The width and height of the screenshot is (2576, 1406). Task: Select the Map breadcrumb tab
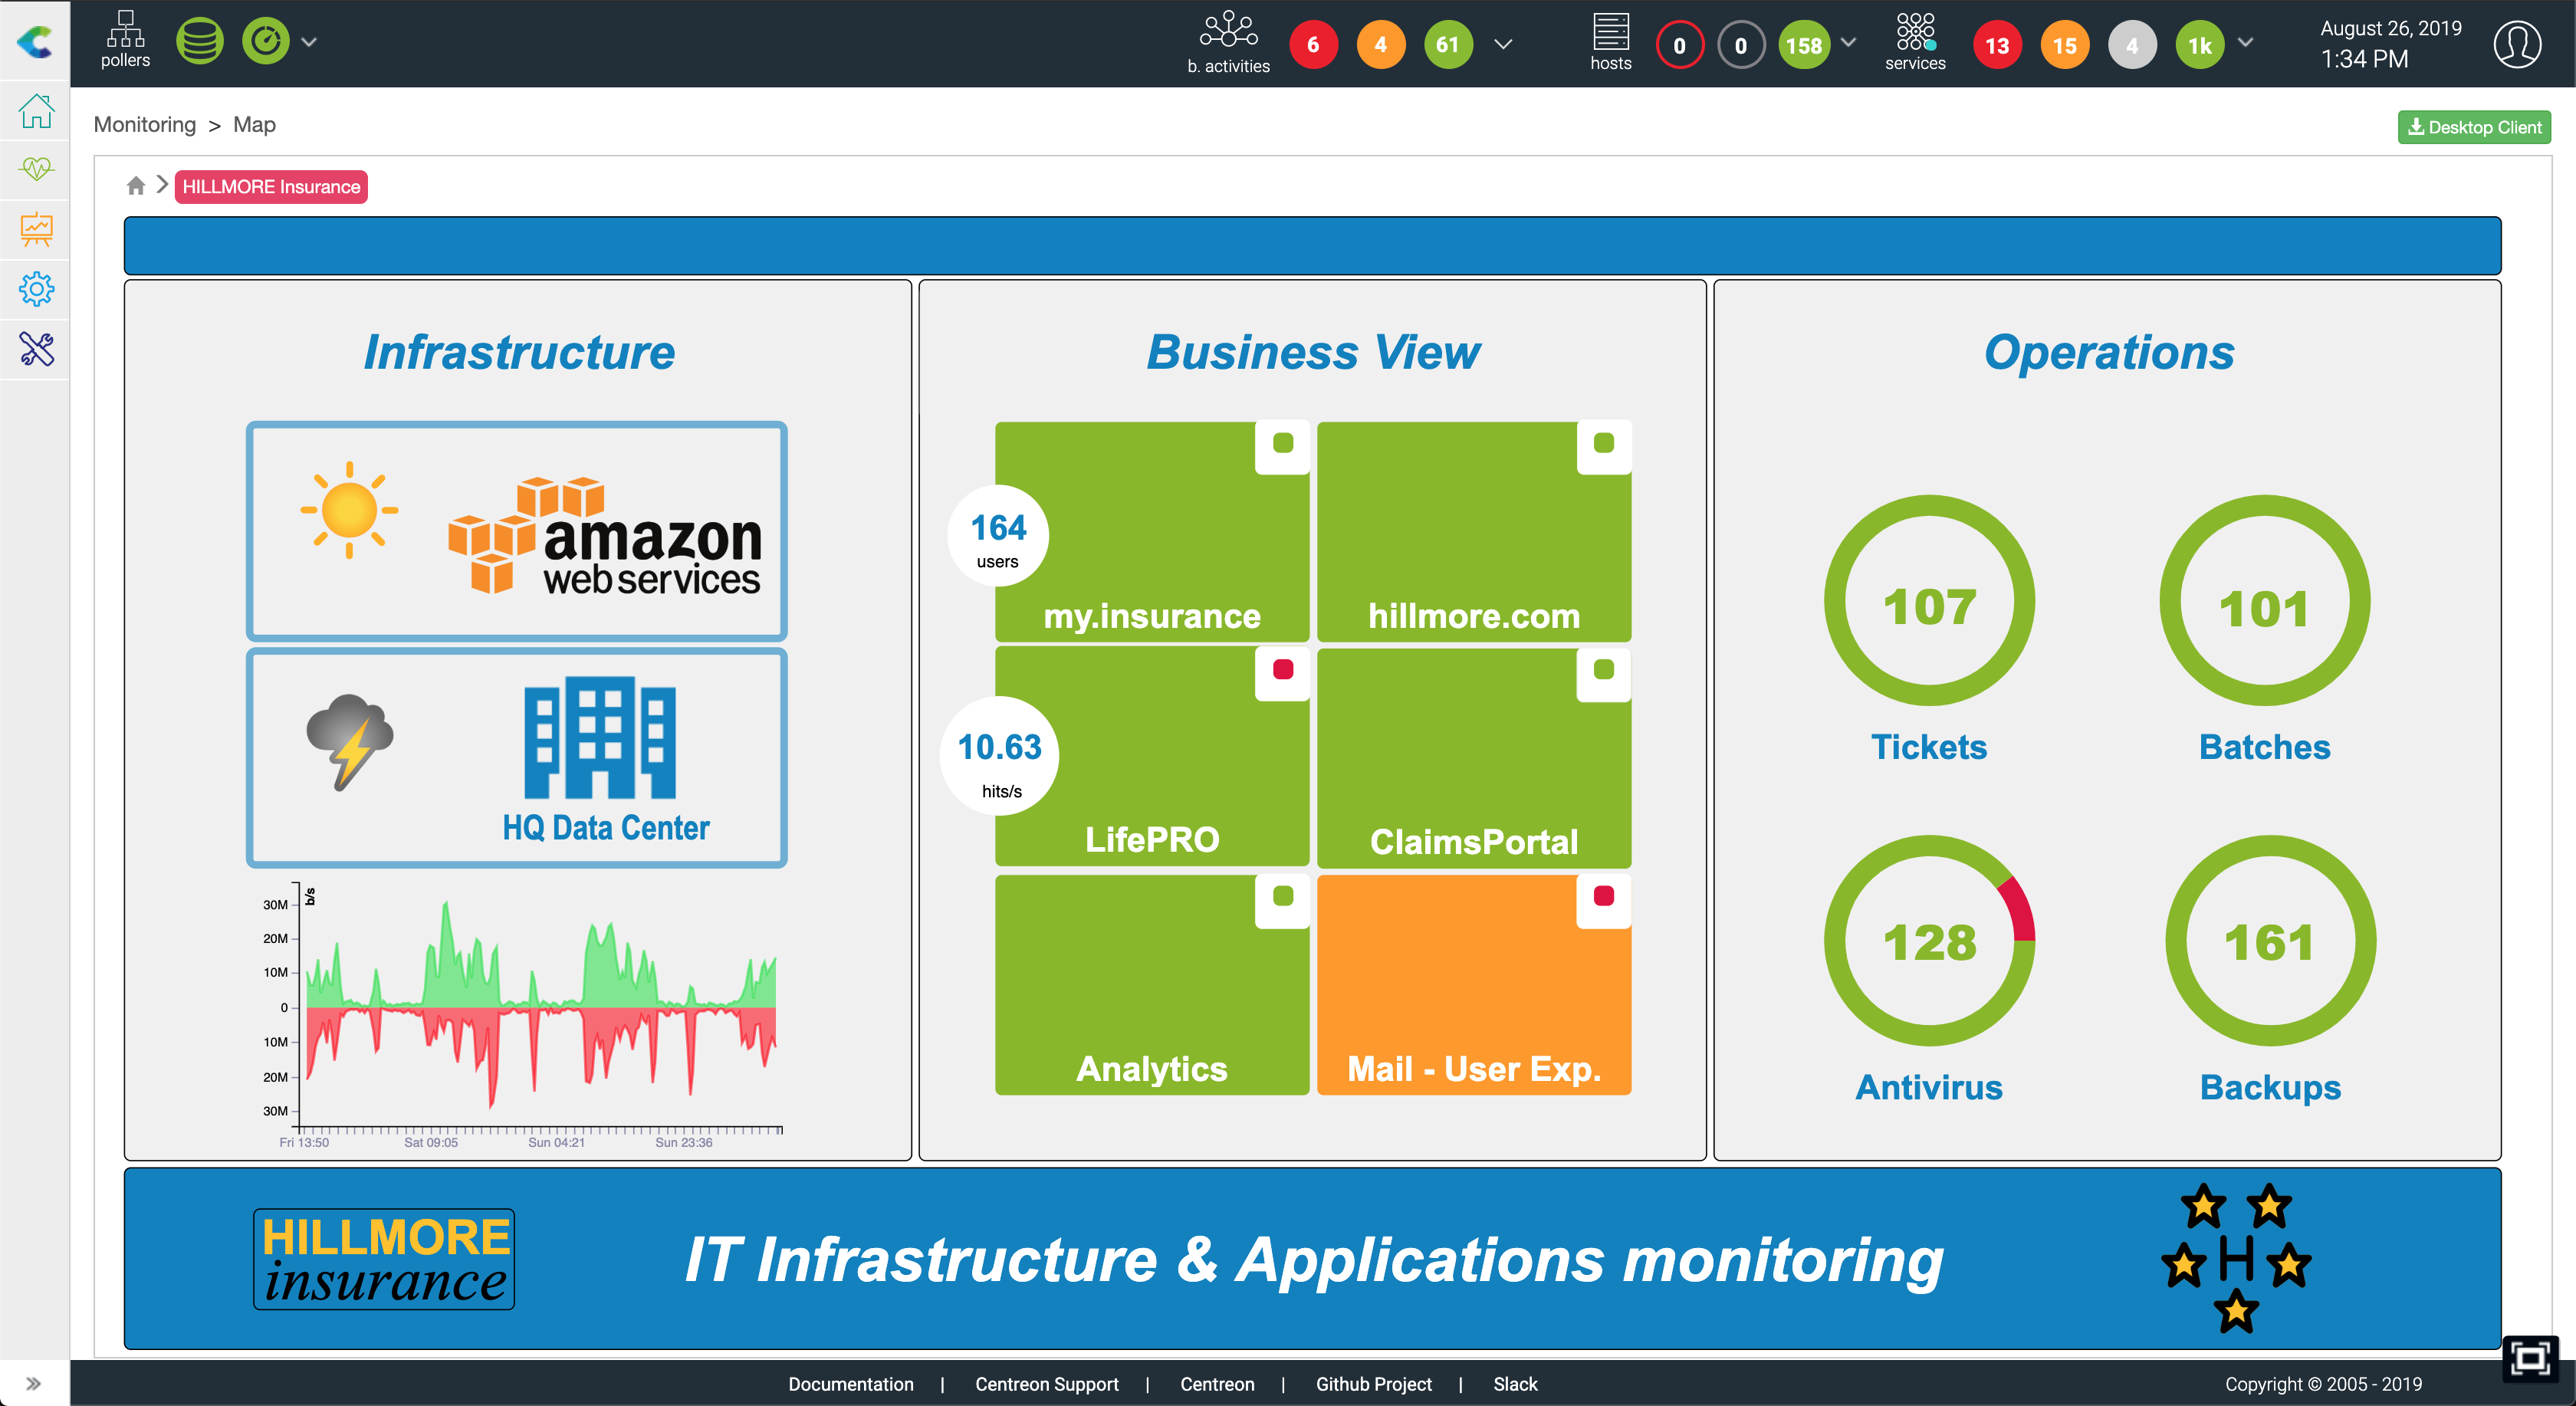(x=256, y=121)
